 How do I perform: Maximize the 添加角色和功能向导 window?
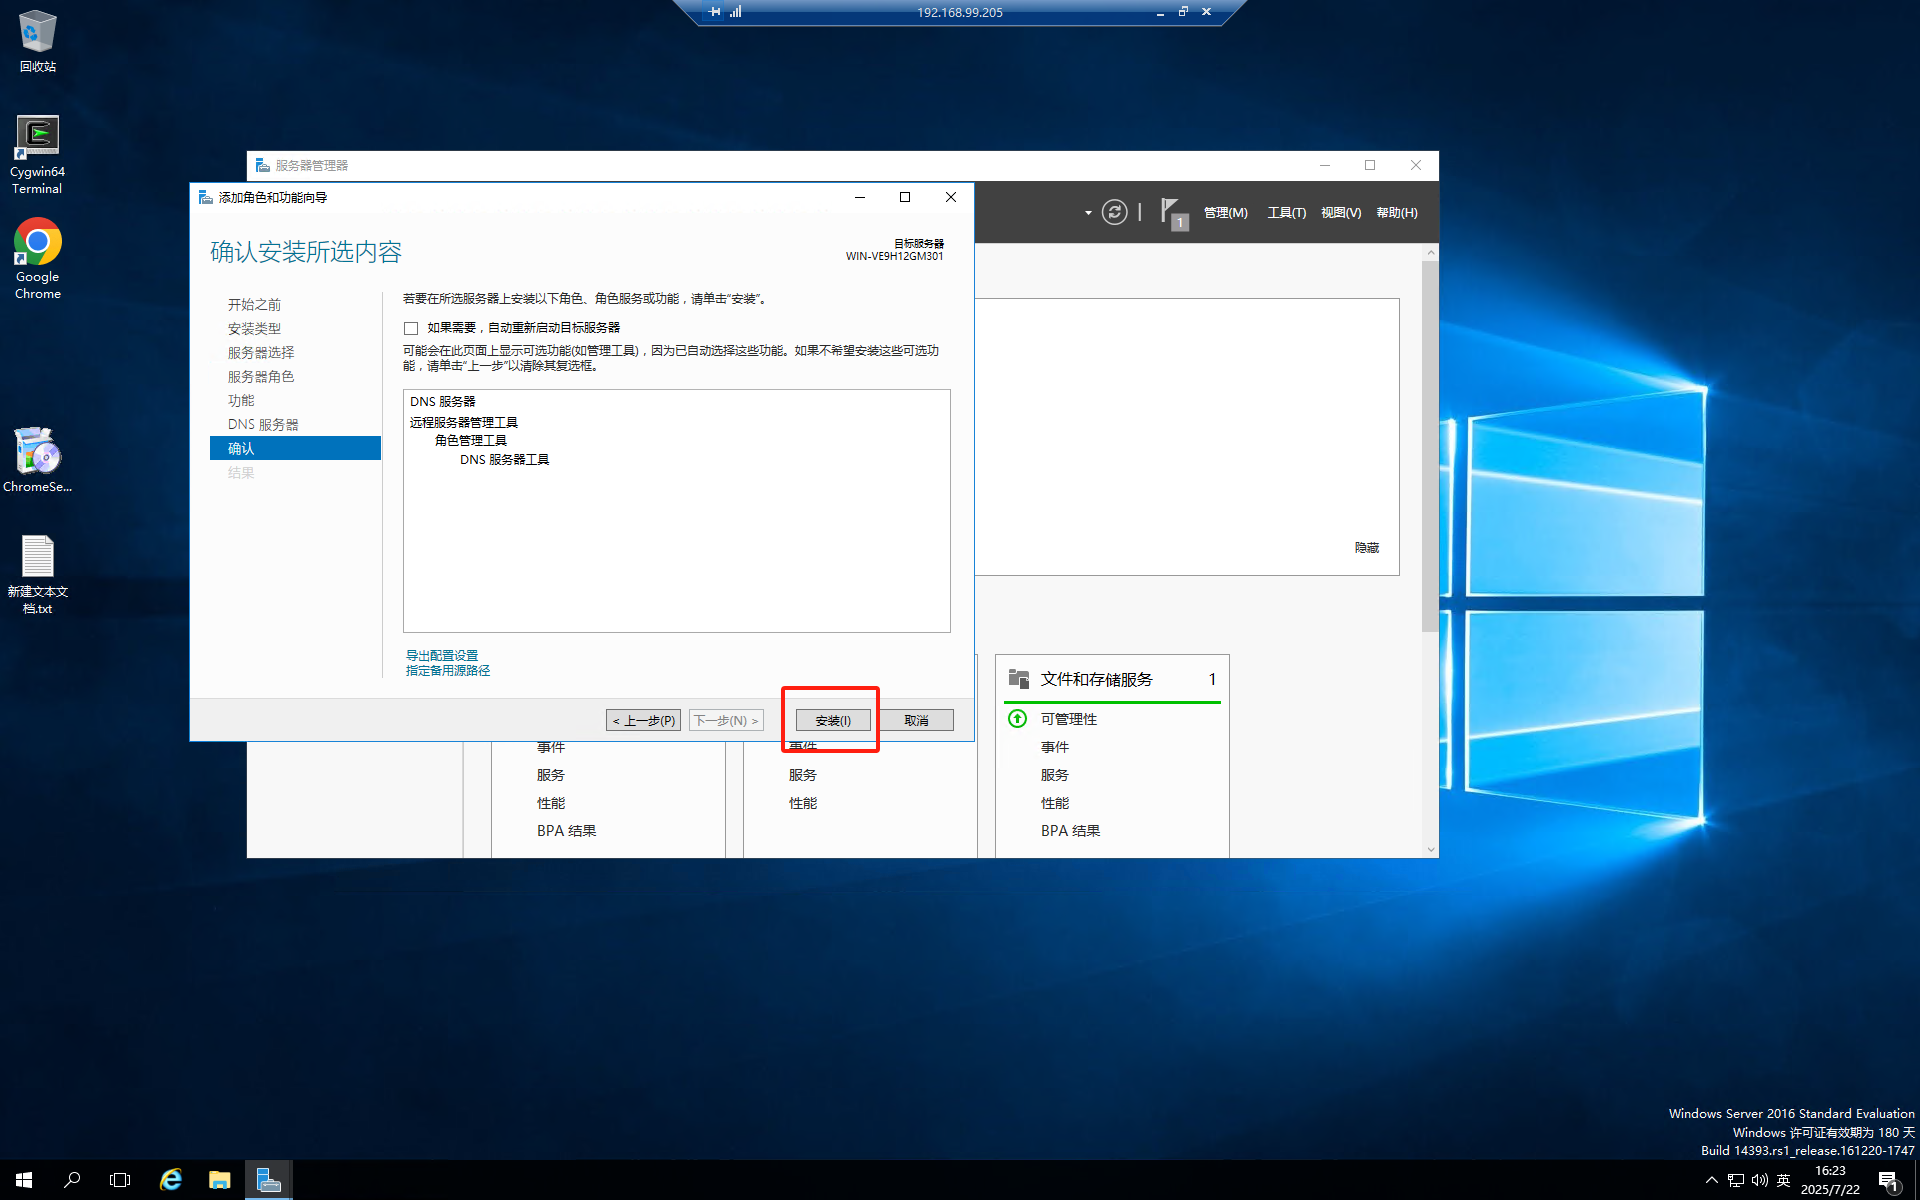pyautogui.click(x=905, y=197)
